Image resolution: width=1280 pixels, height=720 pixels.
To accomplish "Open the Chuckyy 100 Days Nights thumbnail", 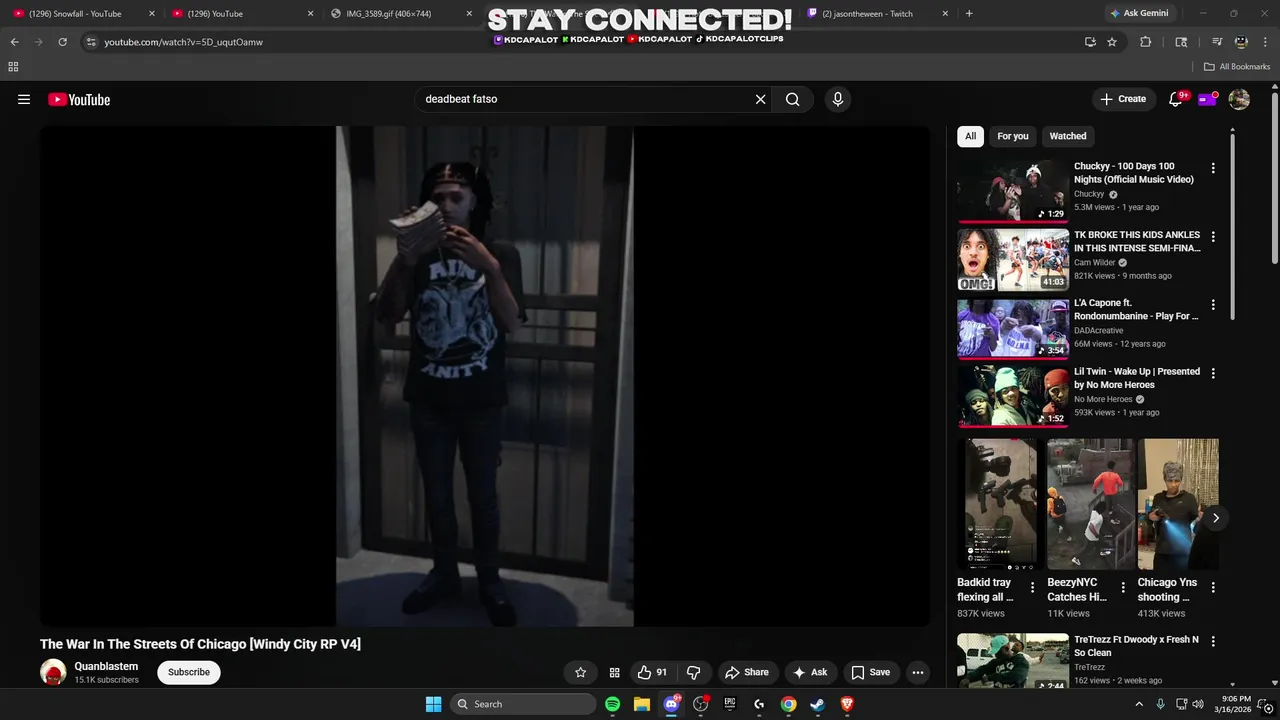I will 1013,190.
